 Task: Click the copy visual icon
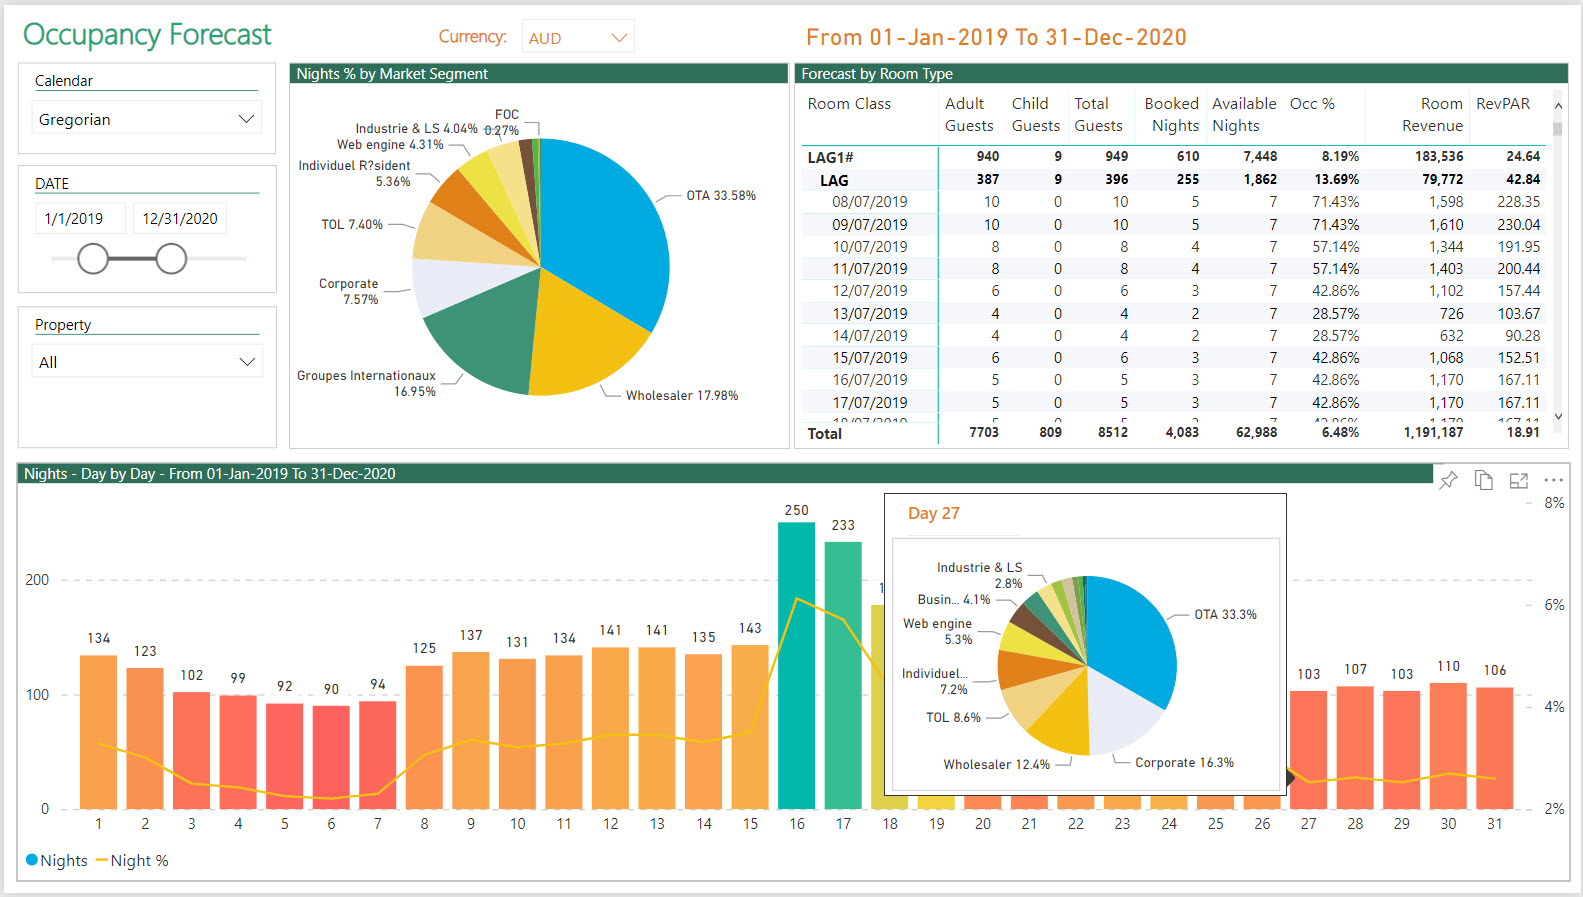tap(1483, 481)
